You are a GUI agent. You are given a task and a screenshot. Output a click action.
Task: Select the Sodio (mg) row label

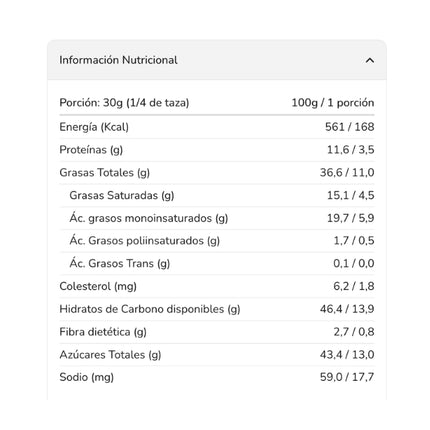point(87,377)
